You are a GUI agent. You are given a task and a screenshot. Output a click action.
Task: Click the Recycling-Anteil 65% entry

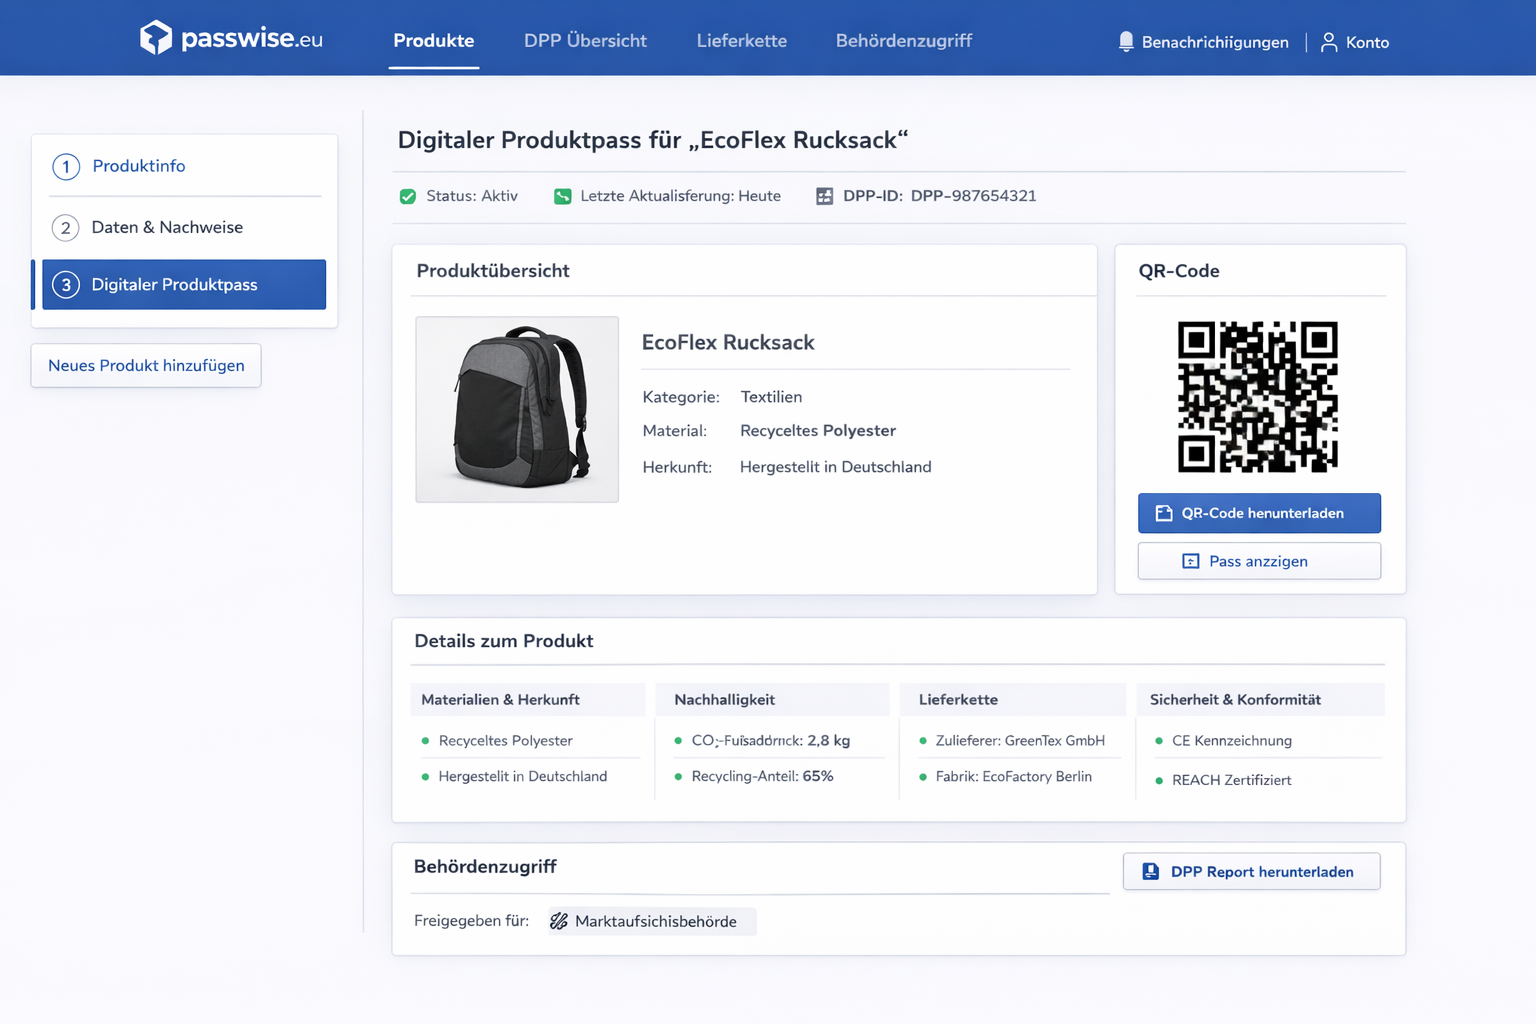[762, 776]
